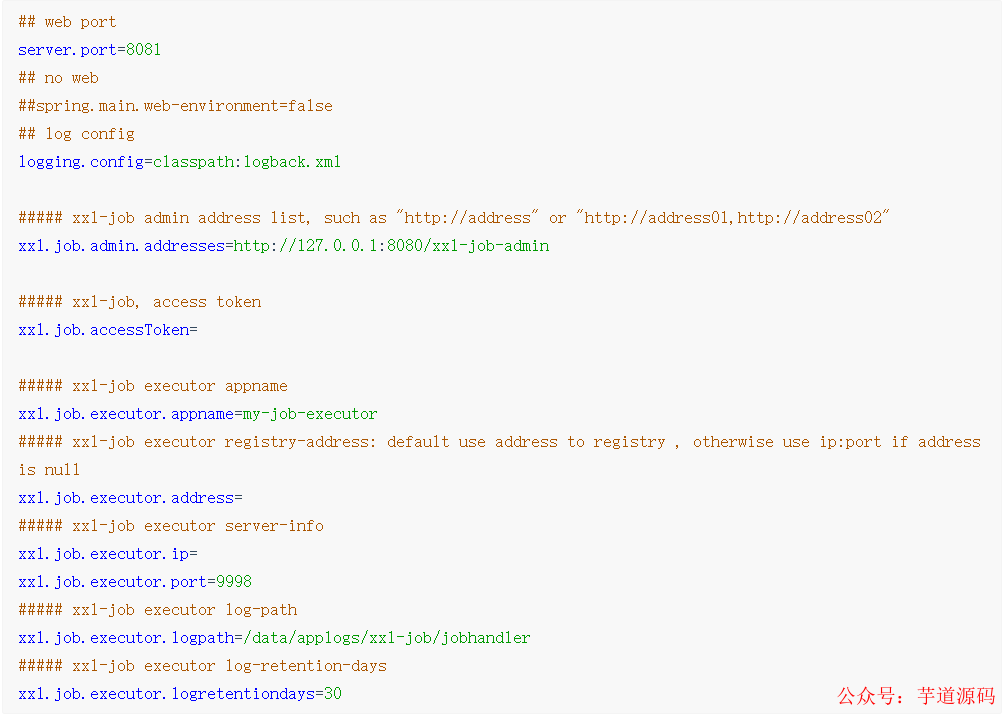Click the xxl.job.executor.ip= line
Screen dimensions: 1007x716
pyautogui.click(x=108, y=554)
